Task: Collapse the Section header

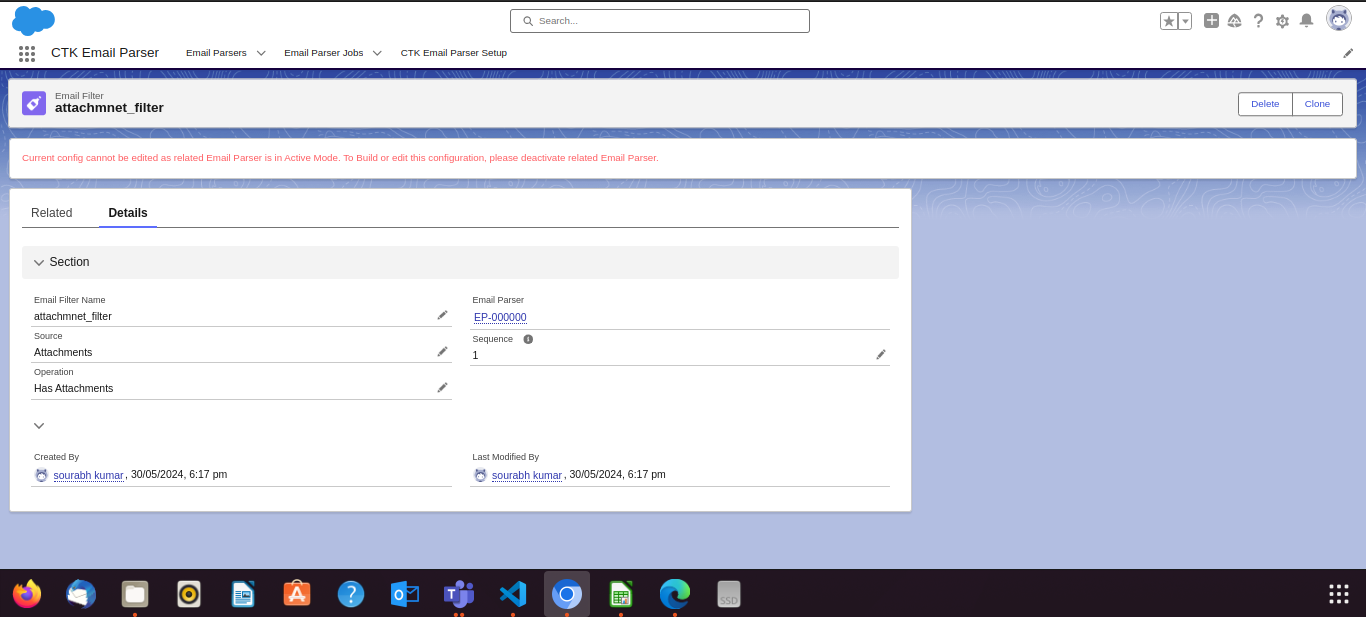Action: tap(460, 262)
